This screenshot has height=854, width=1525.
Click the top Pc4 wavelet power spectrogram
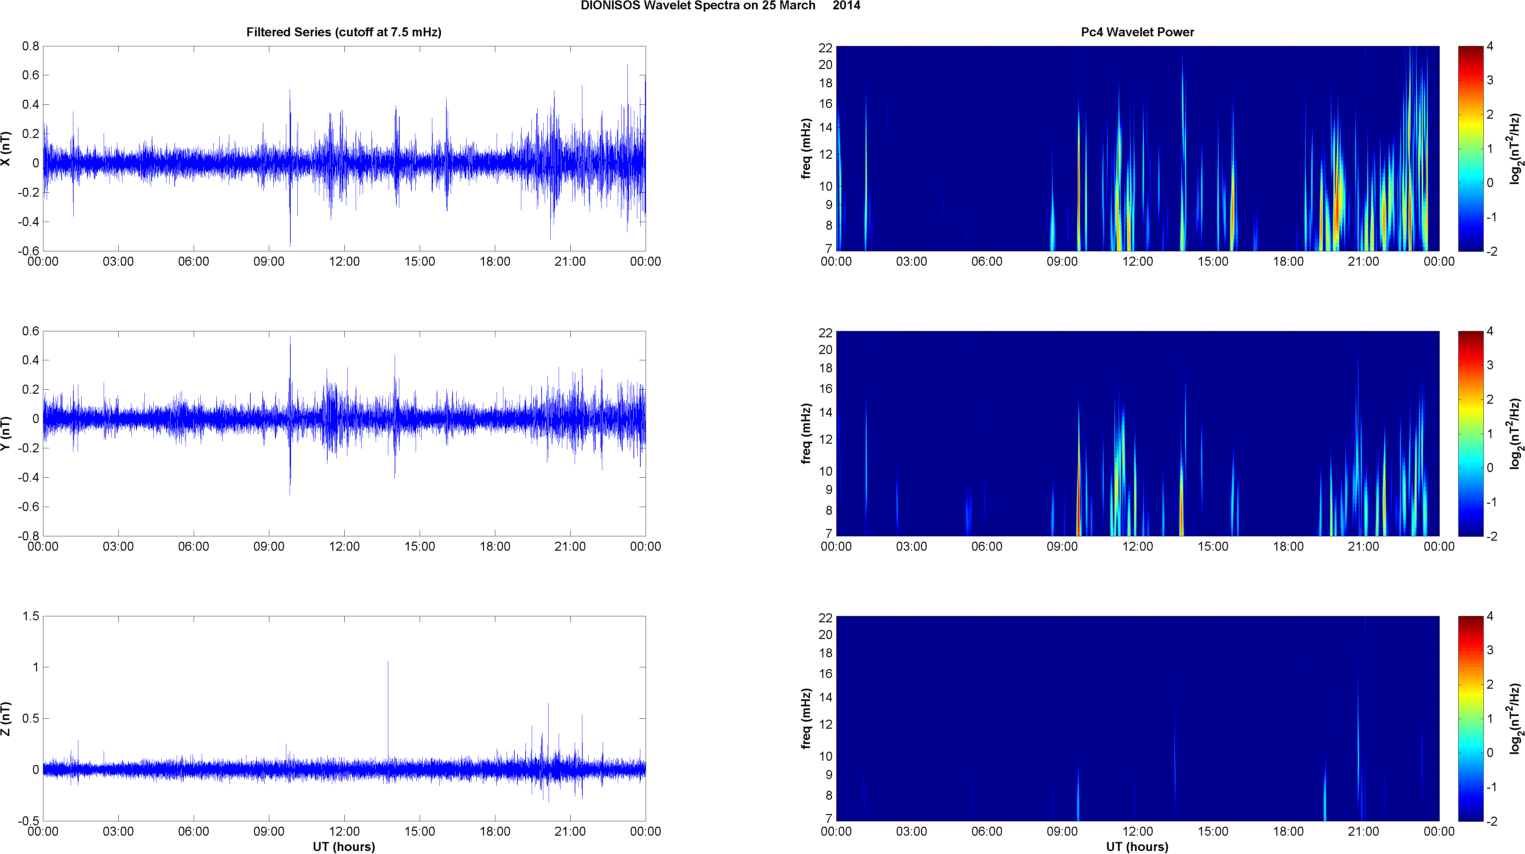click(x=1137, y=149)
